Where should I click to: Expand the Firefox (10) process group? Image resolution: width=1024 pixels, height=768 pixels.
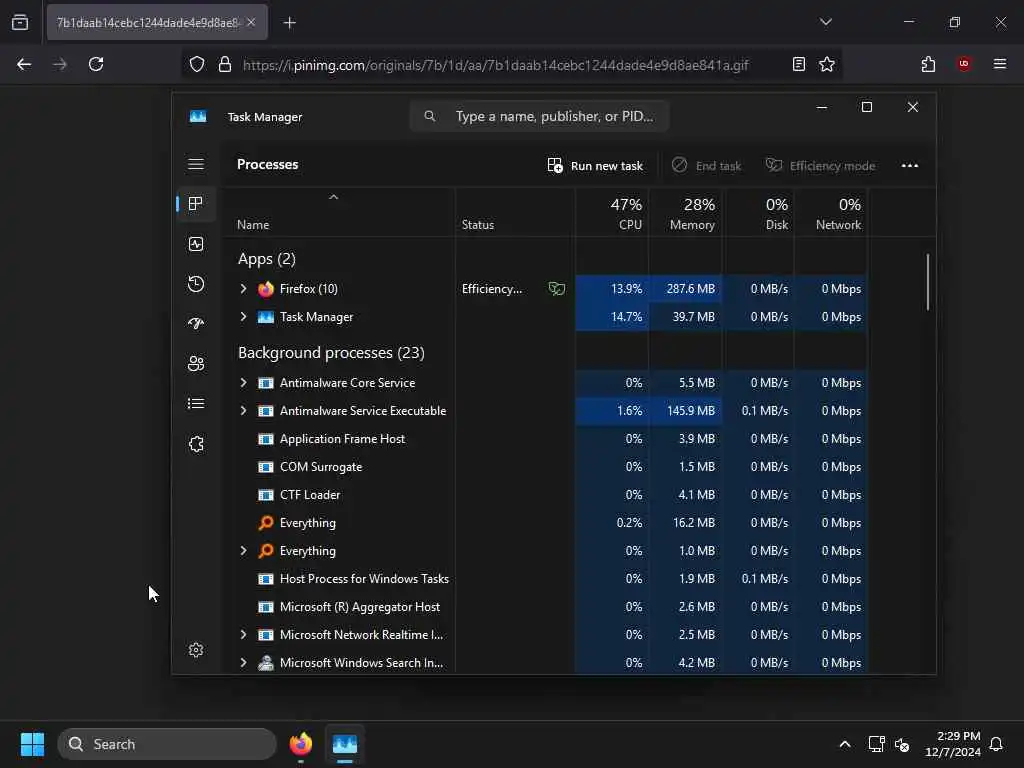244,289
